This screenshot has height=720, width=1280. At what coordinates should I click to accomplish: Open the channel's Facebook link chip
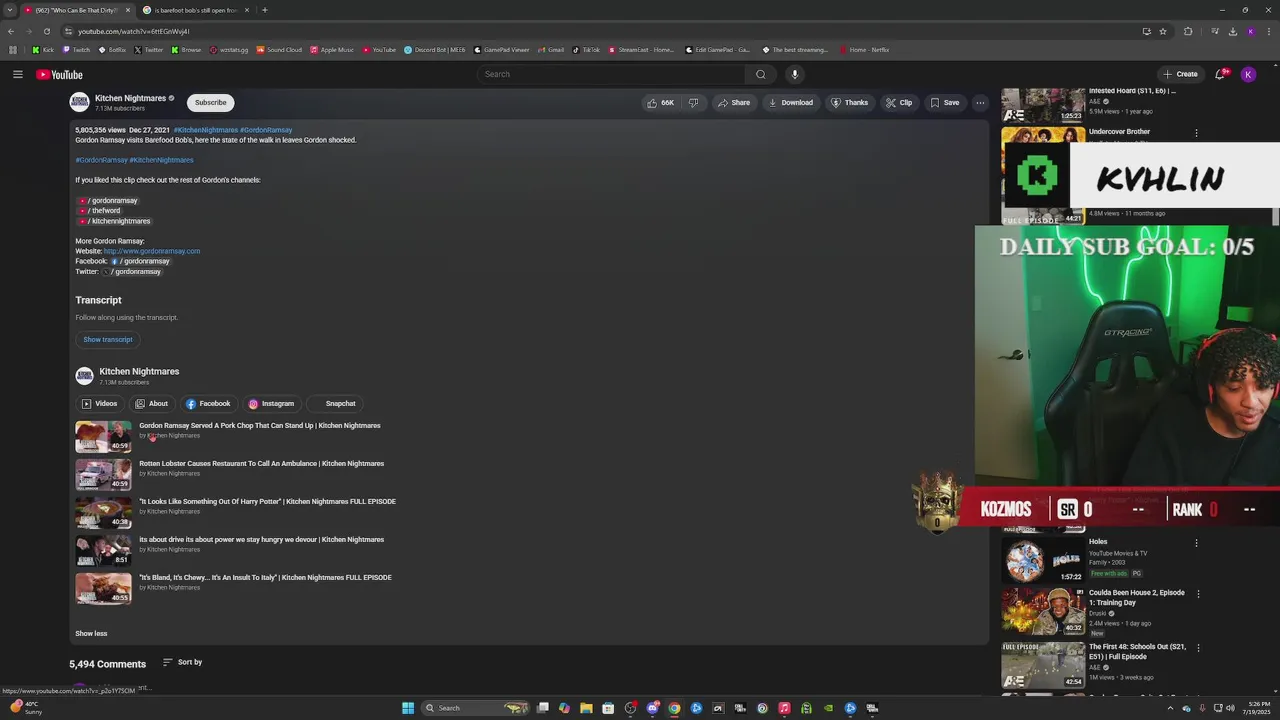pos(208,404)
